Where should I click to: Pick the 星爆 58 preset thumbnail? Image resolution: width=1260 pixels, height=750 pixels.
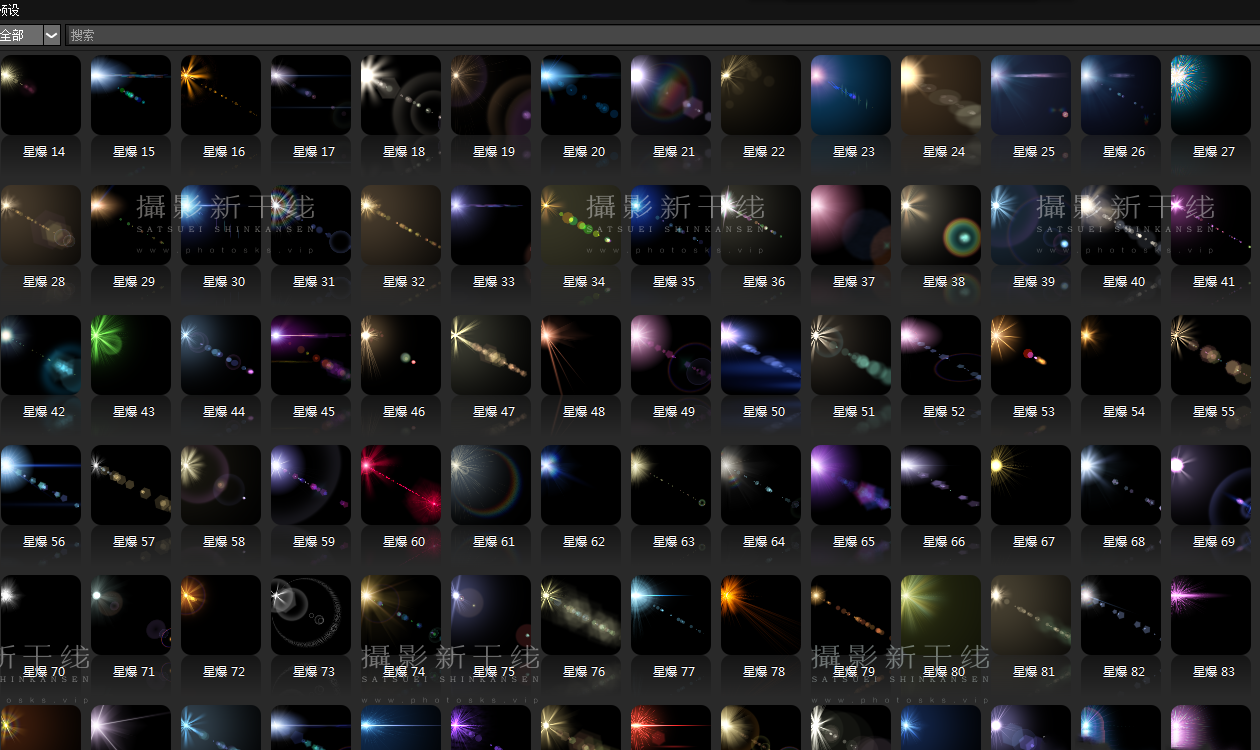(x=221, y=485)
